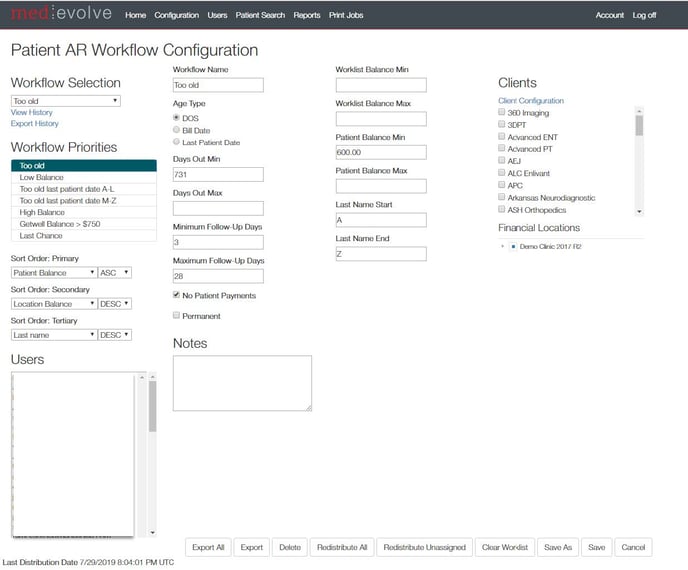Click into the Days Out Max field

(x=218, y=208)
